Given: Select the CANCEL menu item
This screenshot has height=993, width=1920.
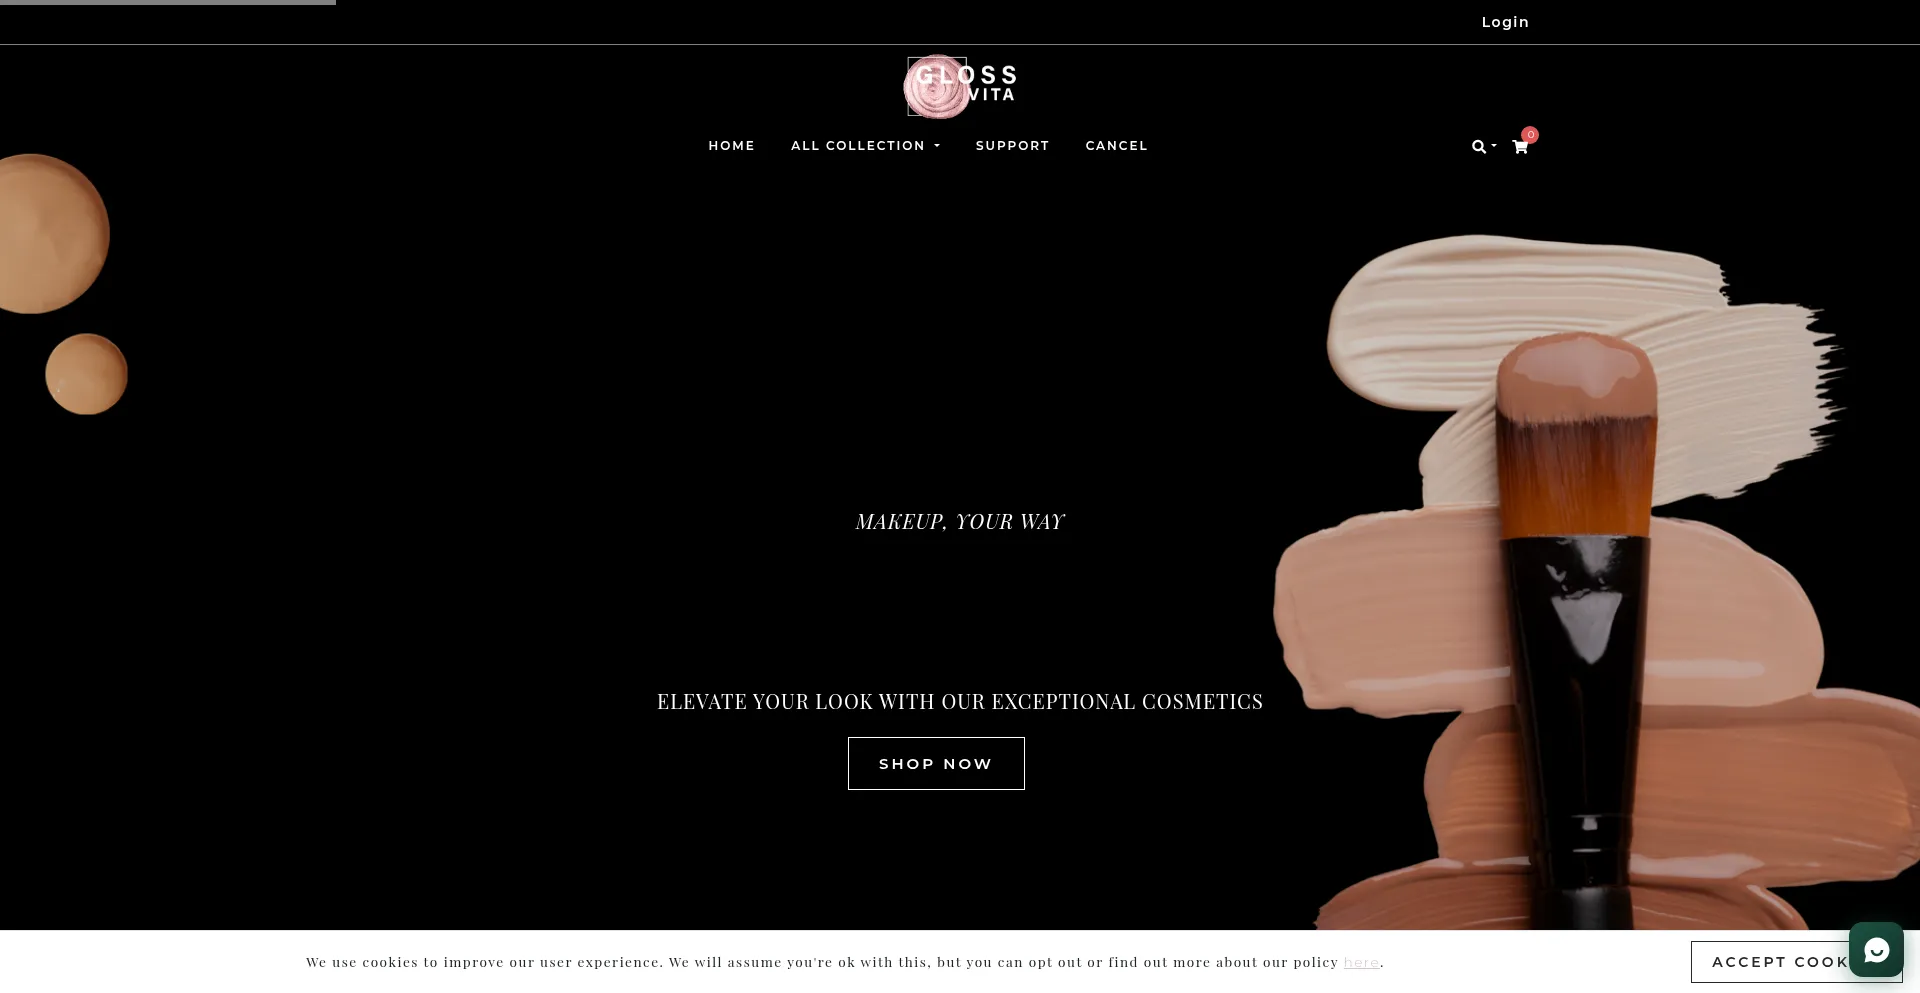Looking at the screenshot, I should (x=1116, y=146).
